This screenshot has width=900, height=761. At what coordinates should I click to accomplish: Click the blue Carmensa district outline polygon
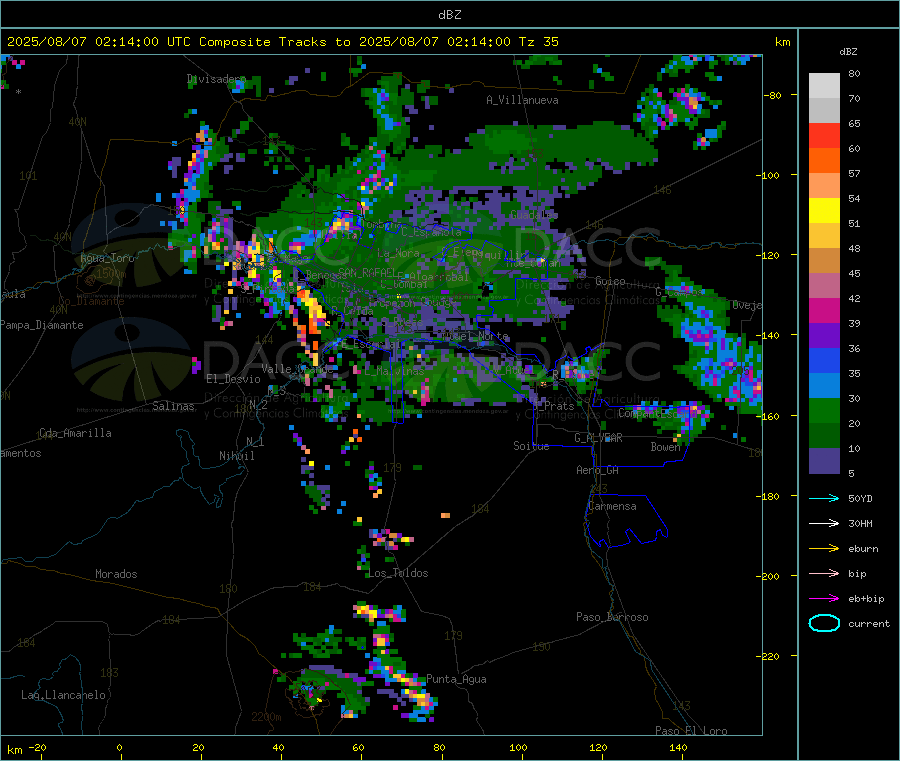pos(626,521)
